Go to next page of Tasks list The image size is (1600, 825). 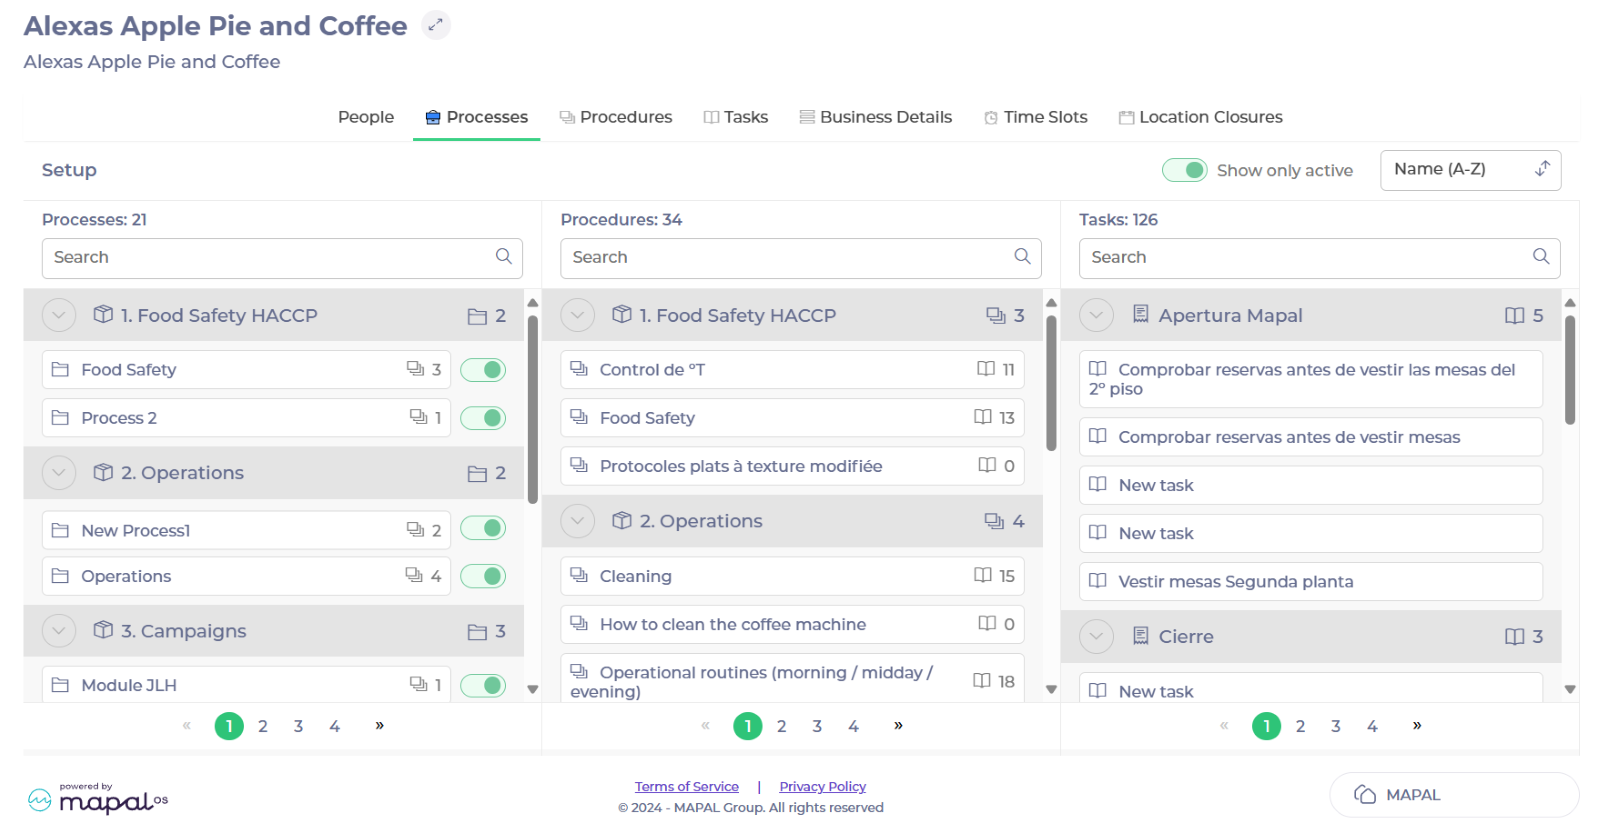click(1417, 725)
